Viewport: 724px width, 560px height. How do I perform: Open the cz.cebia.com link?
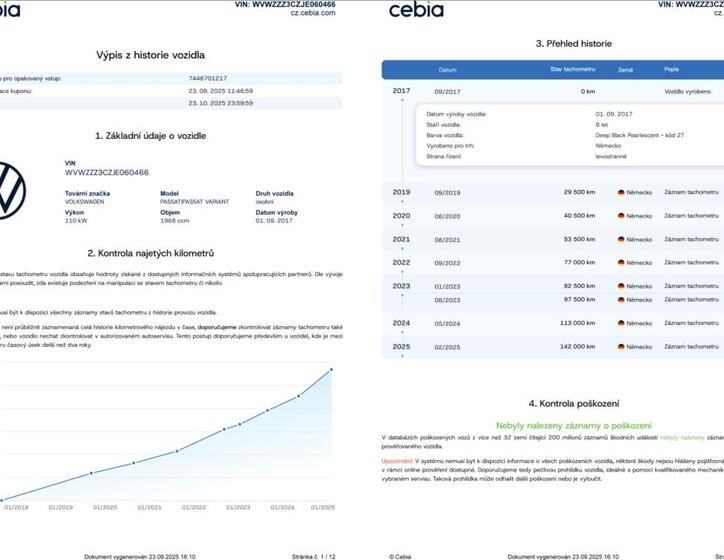click(x=313, y=14)
